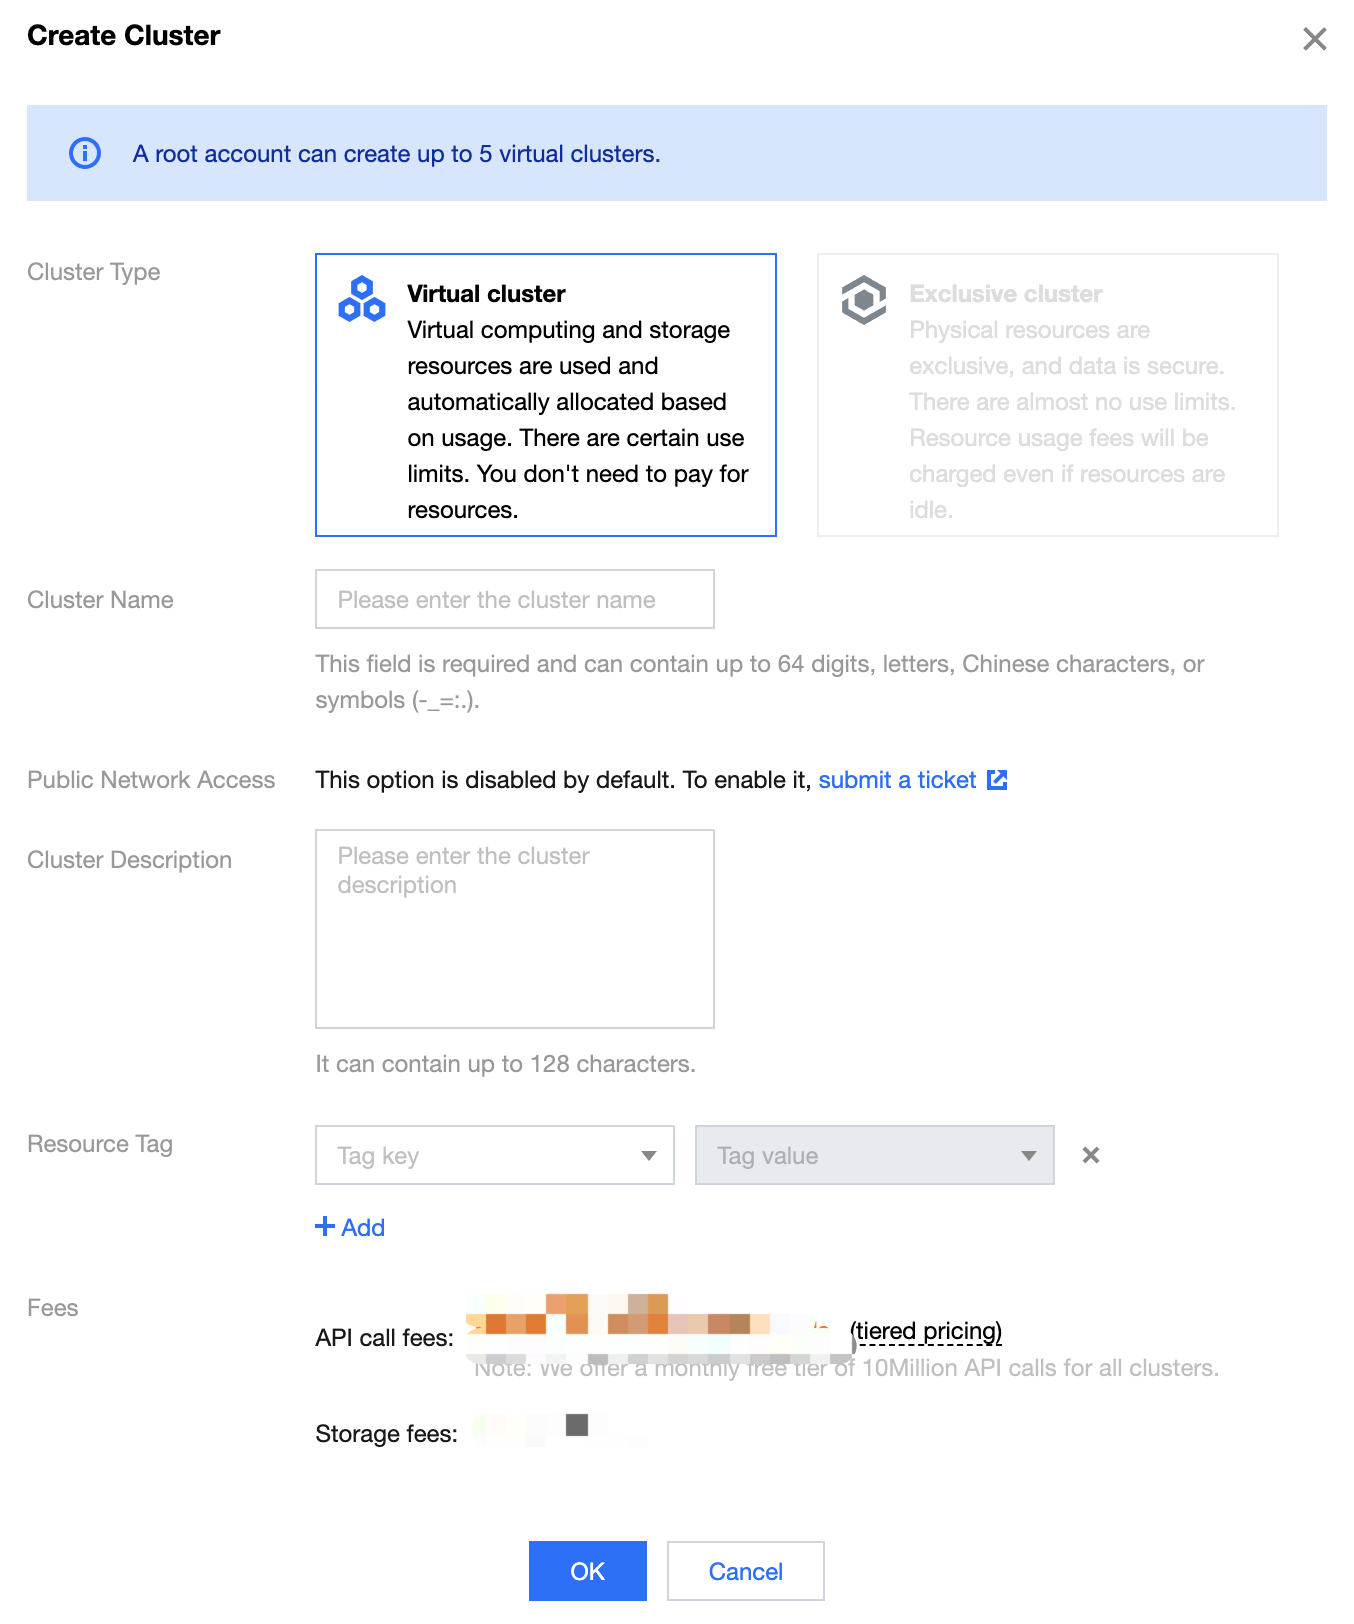The image size is (1354, 1624).
Task: Click the external link icon beside submit a ticket
Action: pos(997,780)
